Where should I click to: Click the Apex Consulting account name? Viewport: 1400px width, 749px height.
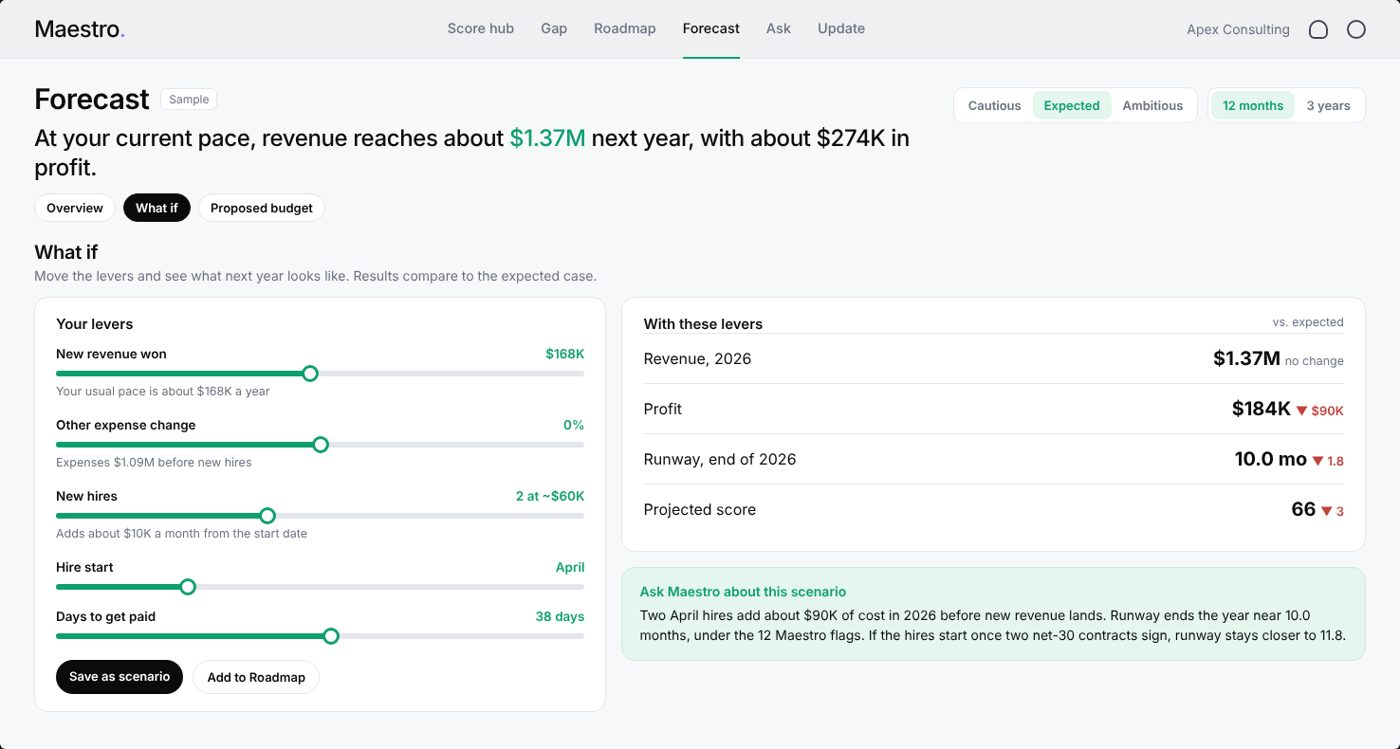[1238, 30]
